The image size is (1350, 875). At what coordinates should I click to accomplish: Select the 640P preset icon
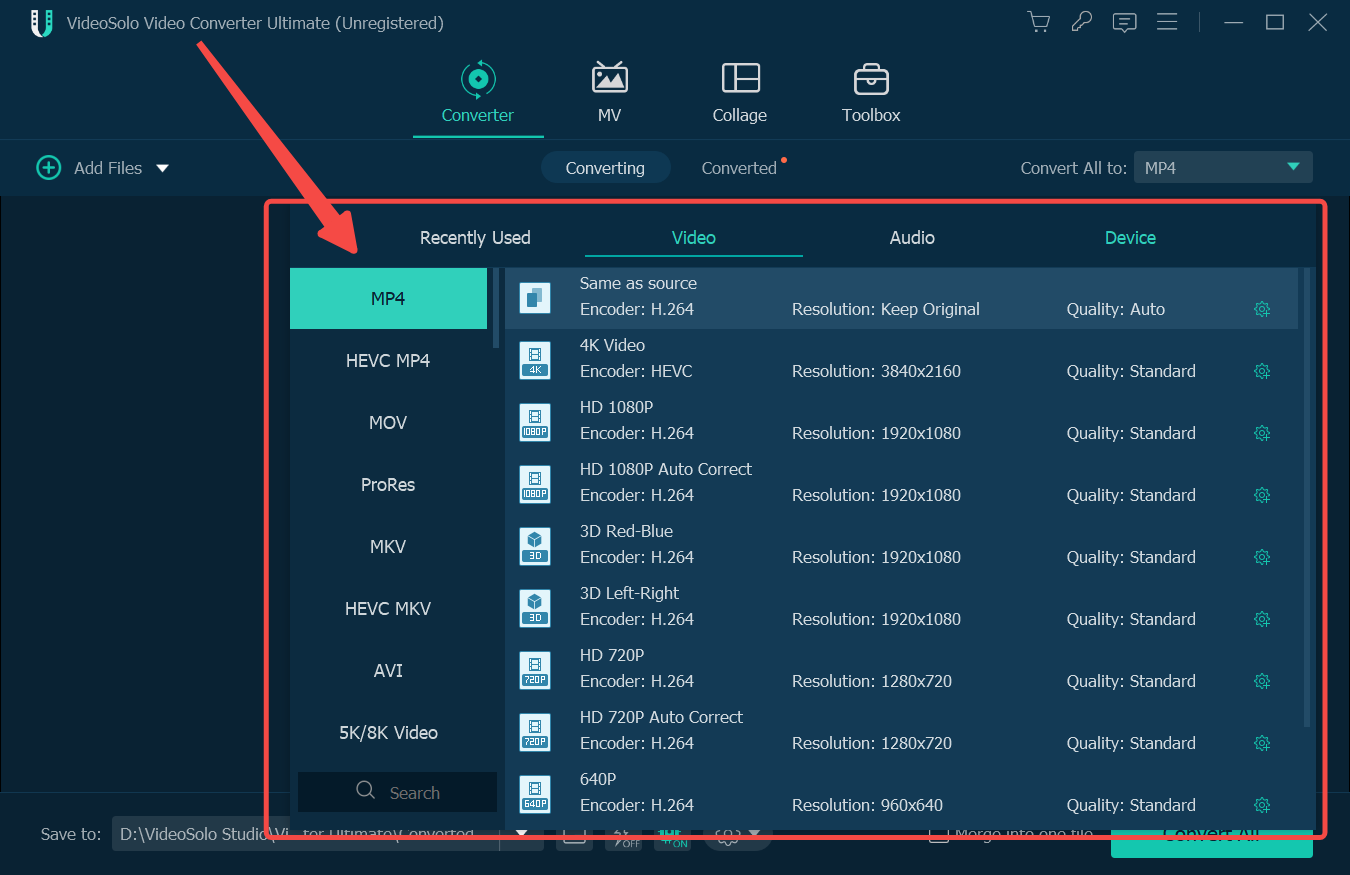[x=535, y=794]
